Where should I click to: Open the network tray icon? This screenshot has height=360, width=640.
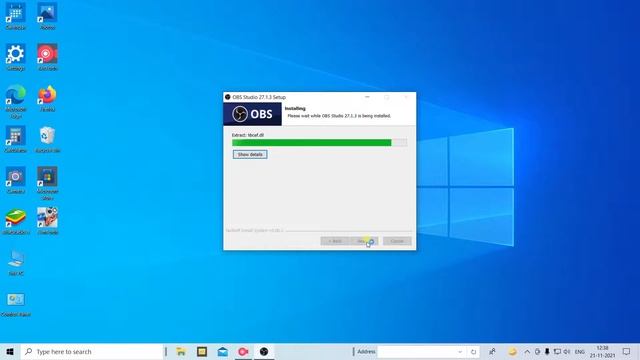(x=557, y=351)
